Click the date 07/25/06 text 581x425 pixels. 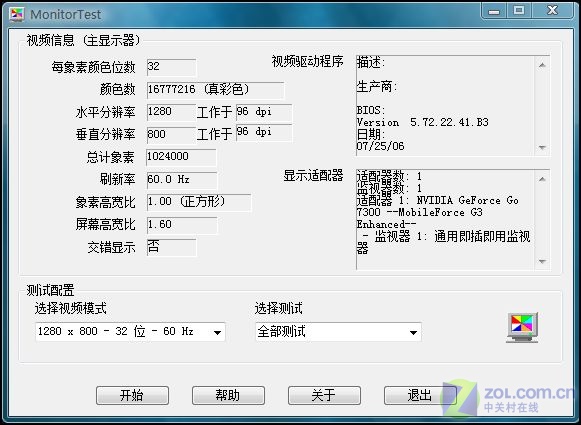(380, 146)
